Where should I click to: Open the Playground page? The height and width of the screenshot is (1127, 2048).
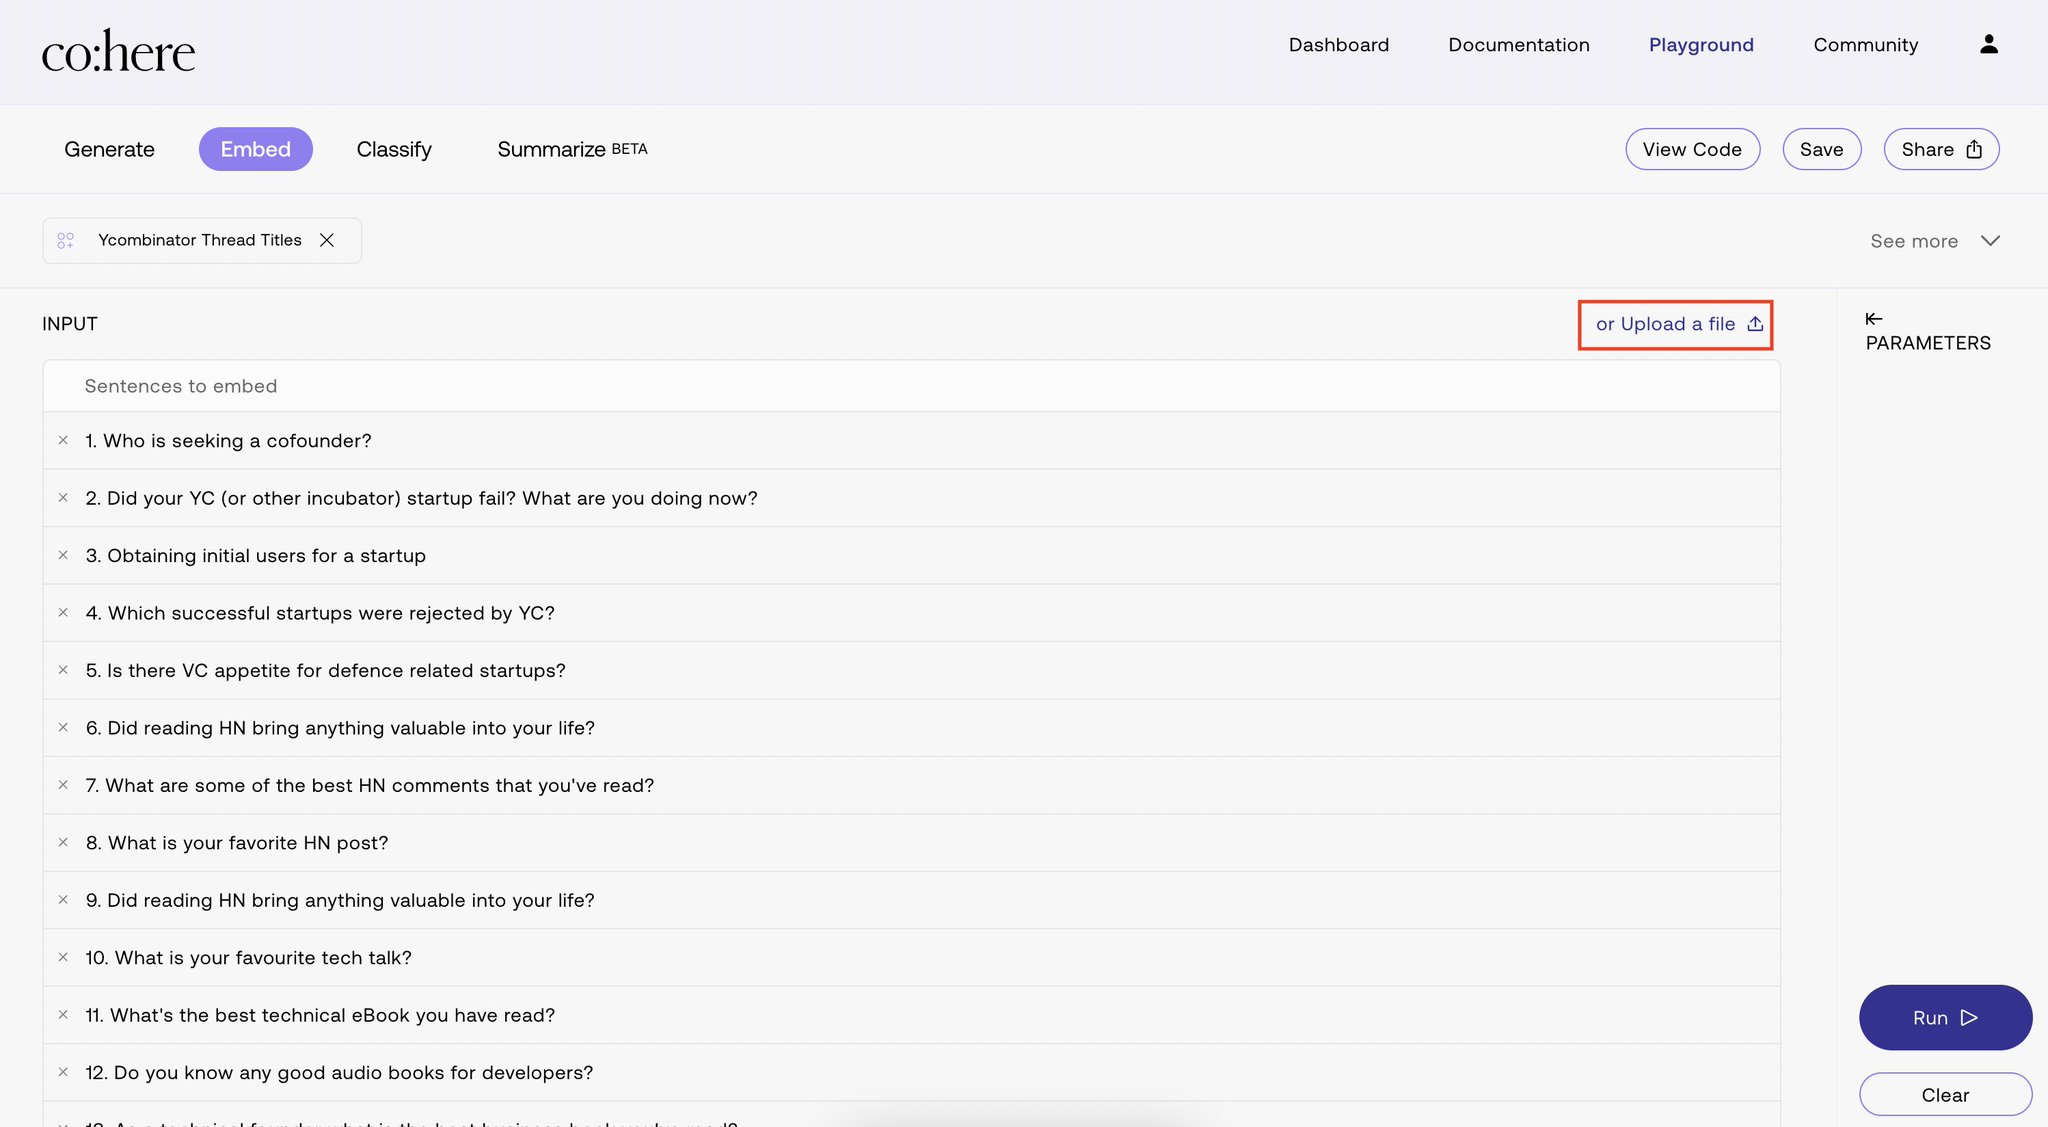[1701, 45]
